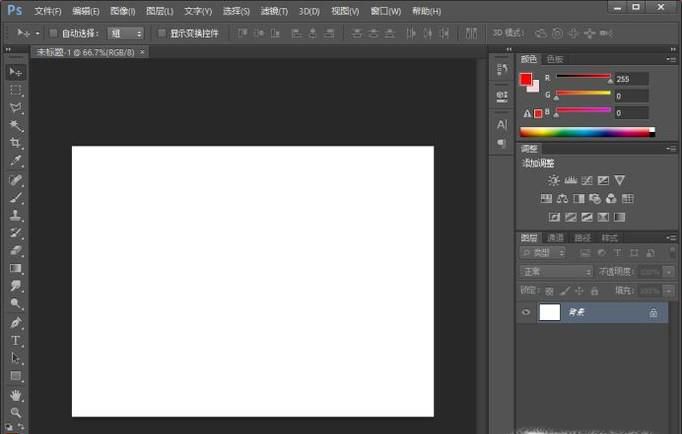Open the 调整 panel flyout menu
Image resolution: width=682 pixels, height=434 pixels.
pos(671,149)
